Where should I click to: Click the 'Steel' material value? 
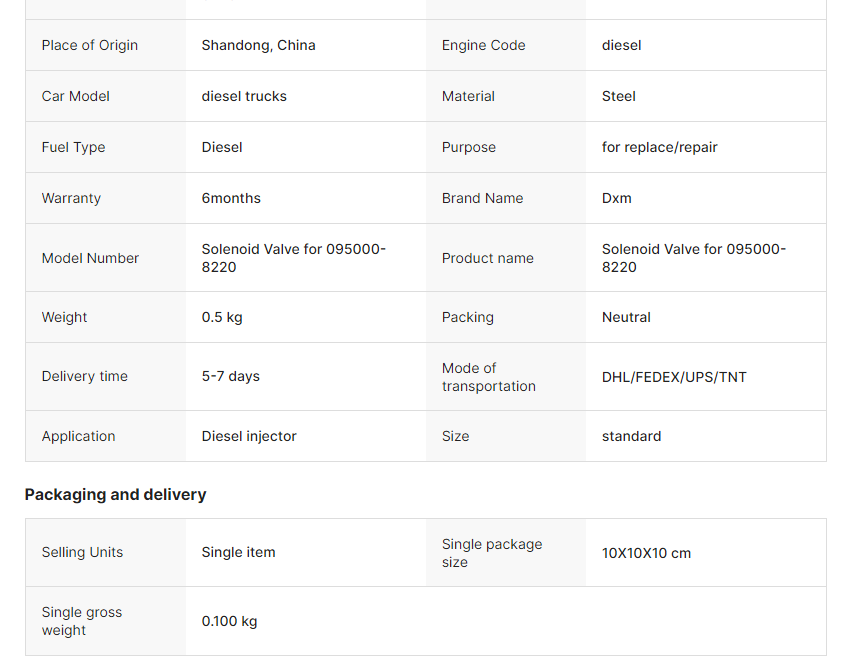[x=619, y=96]
